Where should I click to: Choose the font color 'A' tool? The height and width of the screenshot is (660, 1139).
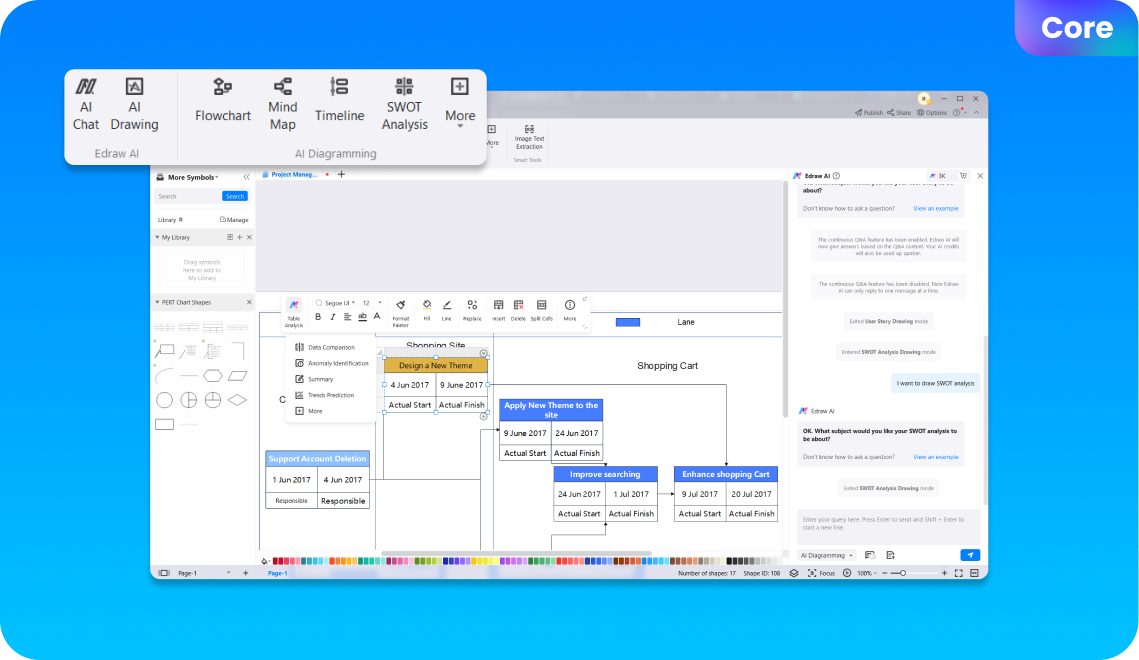click(377, 317)
